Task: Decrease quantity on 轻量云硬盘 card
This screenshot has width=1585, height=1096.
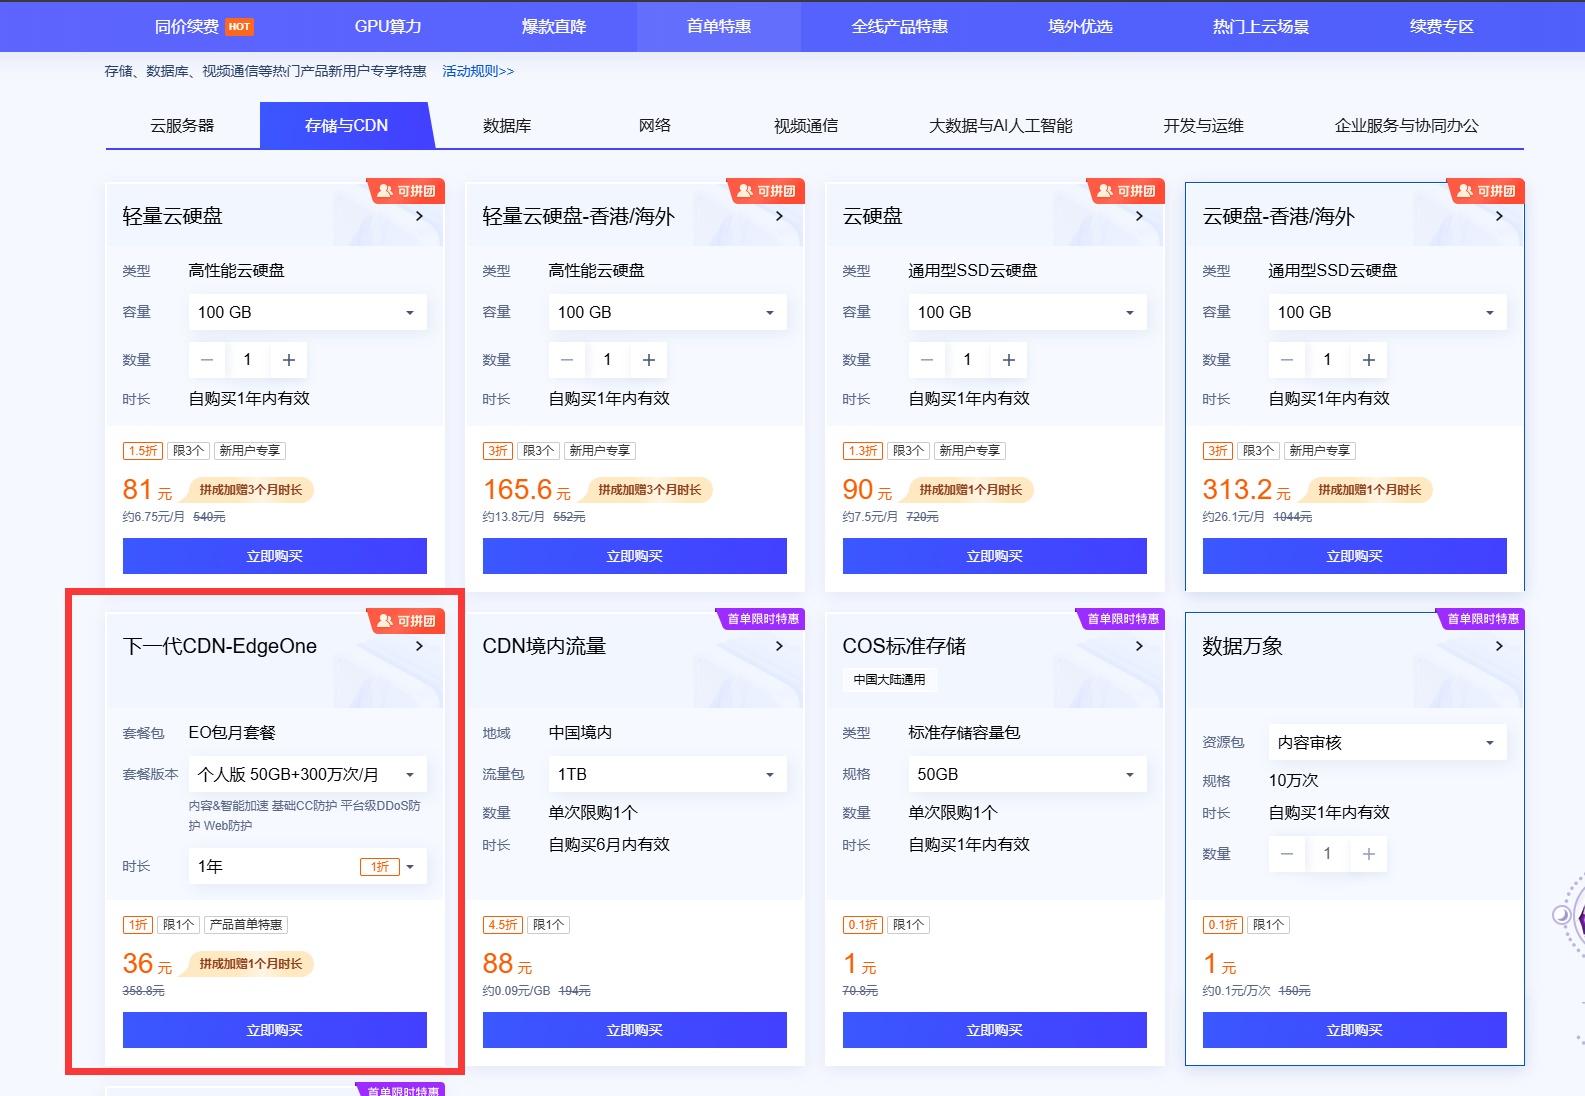Action: pos(207,360)
